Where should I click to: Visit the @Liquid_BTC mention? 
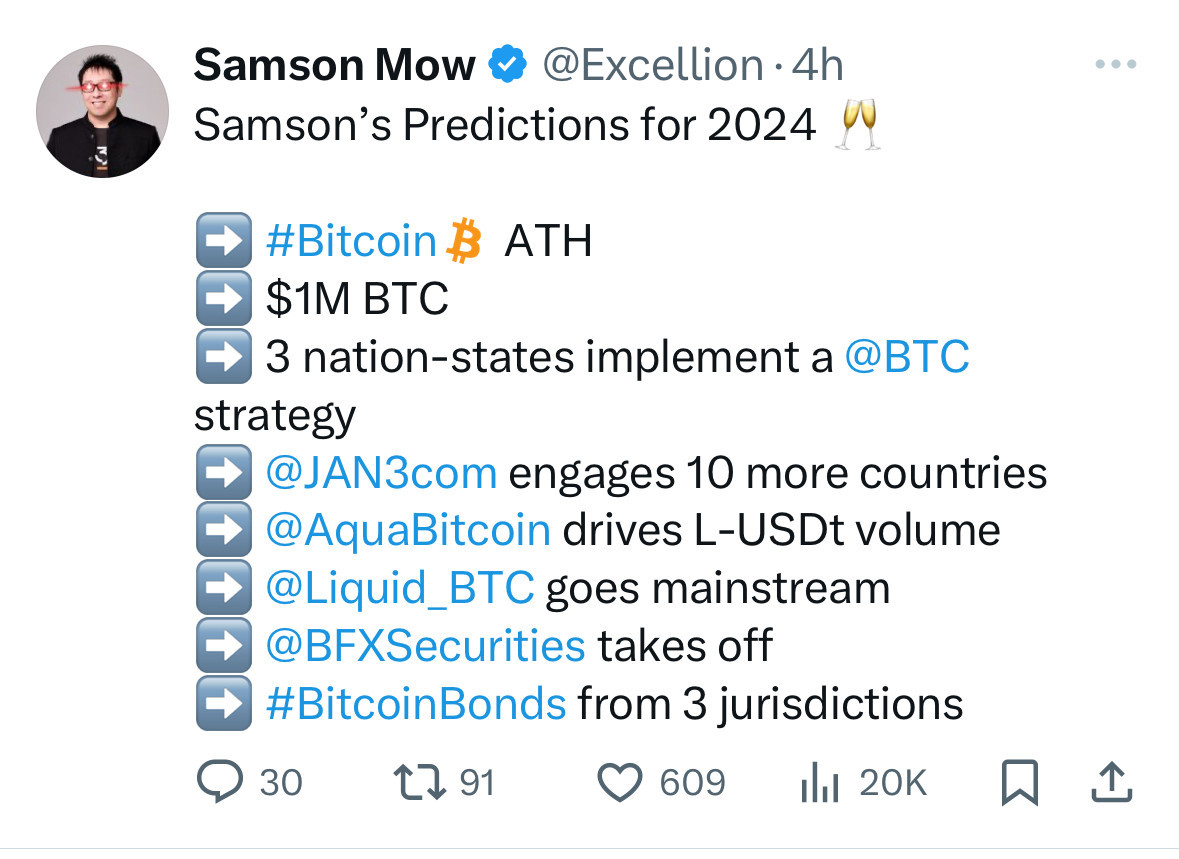tap(400, 588)
